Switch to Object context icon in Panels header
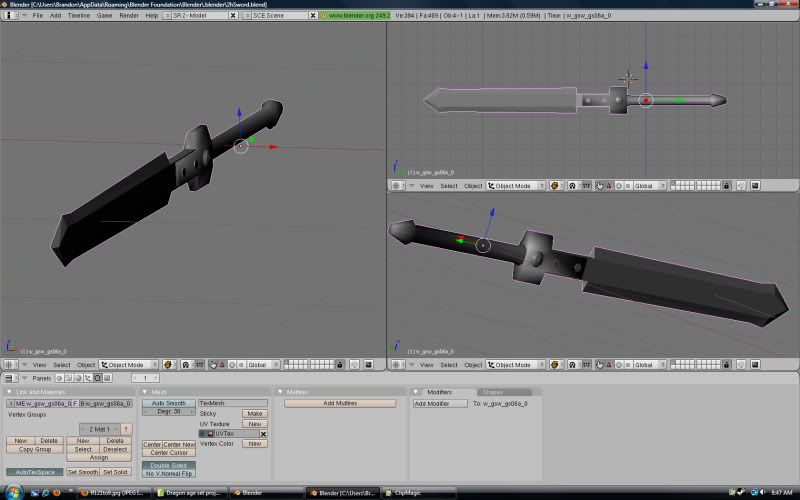800x500 pixels. [x=88, y=378]
